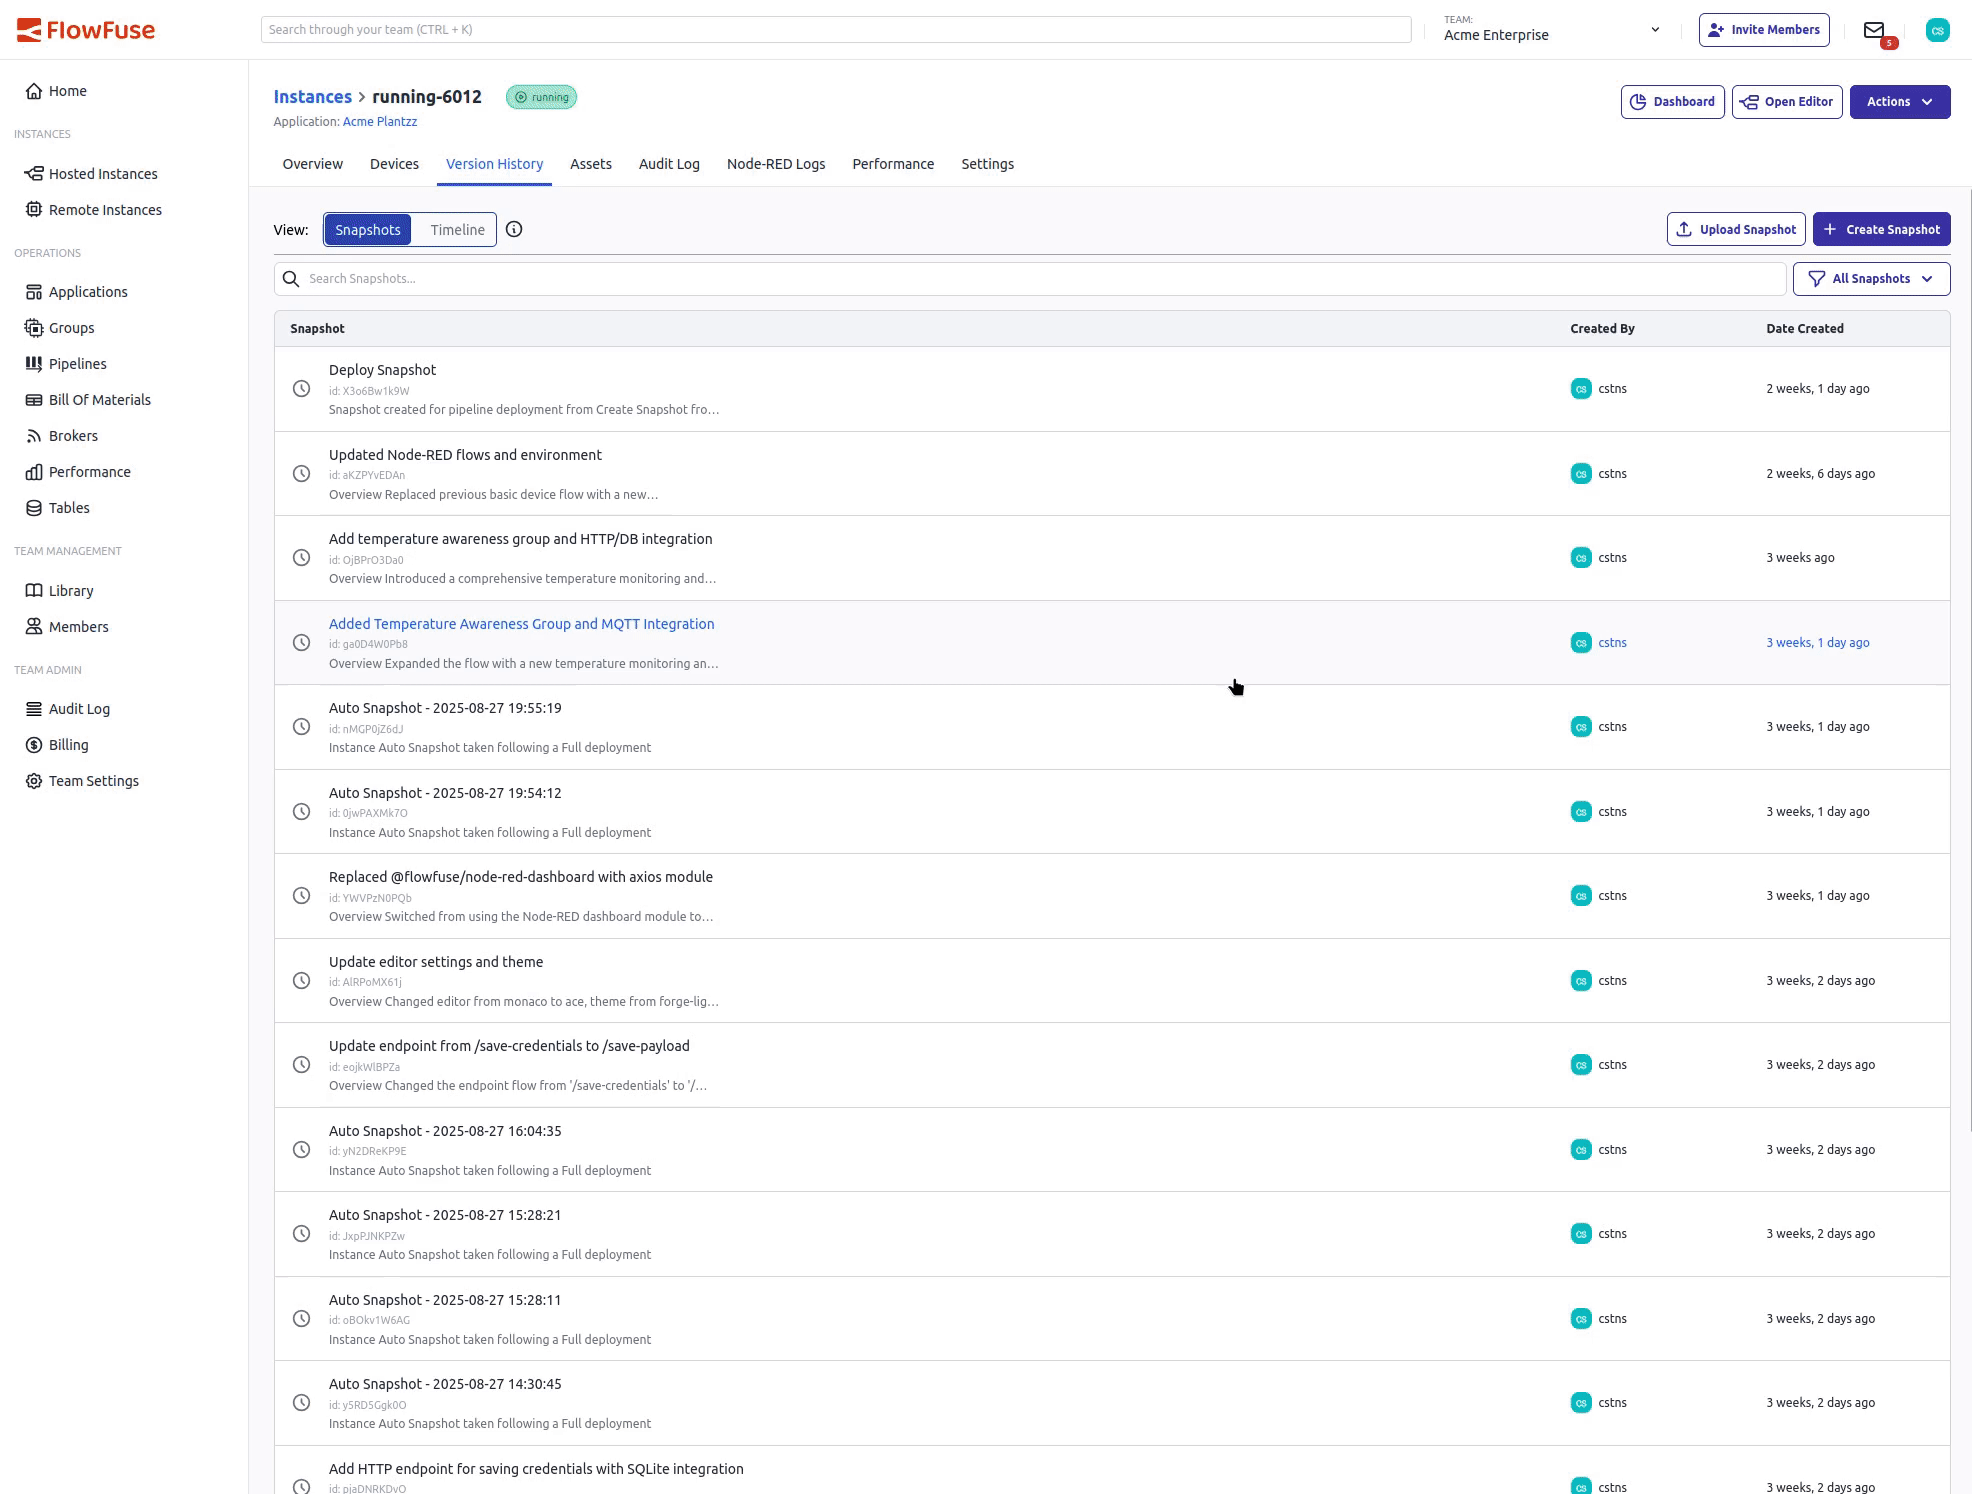Open Bill Of Materials from sidebar
Screen dimensions: 1972x1494
tap(99, 399)
